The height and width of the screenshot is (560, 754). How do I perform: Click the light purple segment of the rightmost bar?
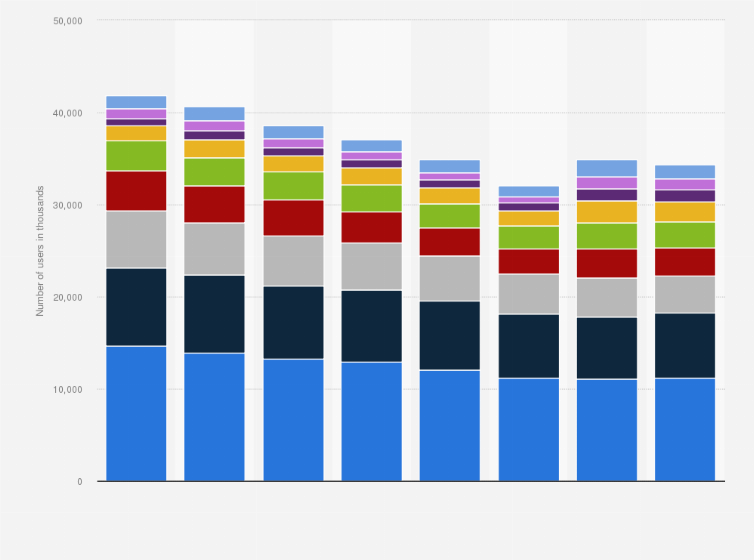(685, 185)
